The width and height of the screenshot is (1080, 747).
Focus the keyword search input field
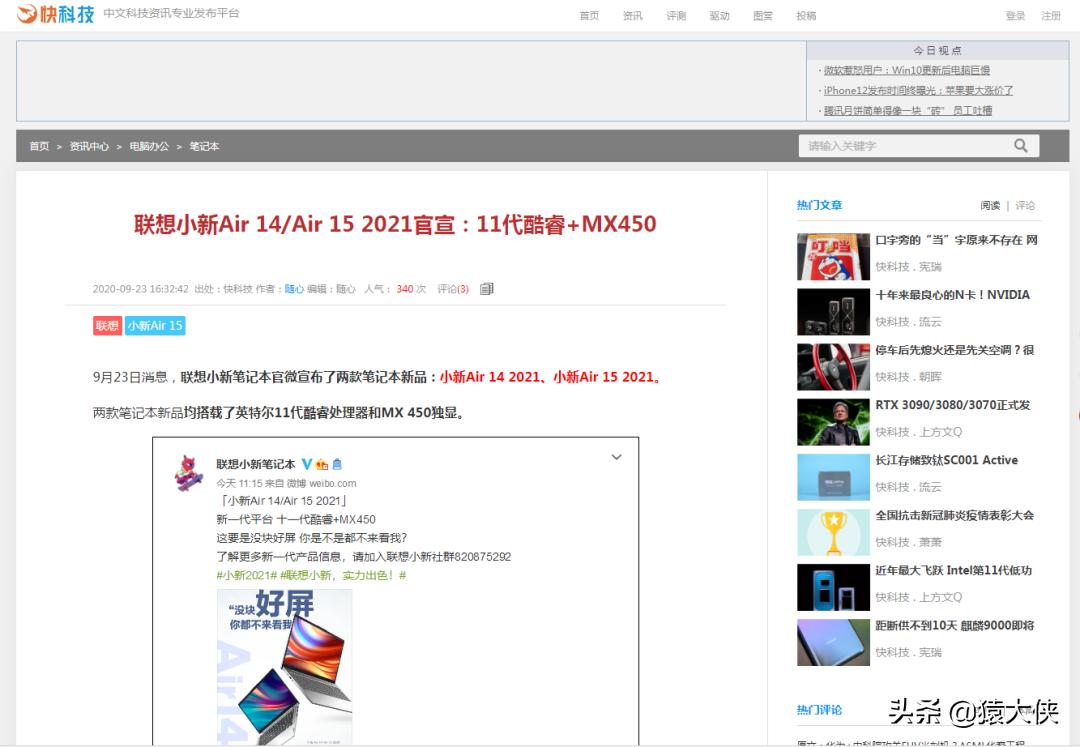pyautogui.click(x=906, y=146)
